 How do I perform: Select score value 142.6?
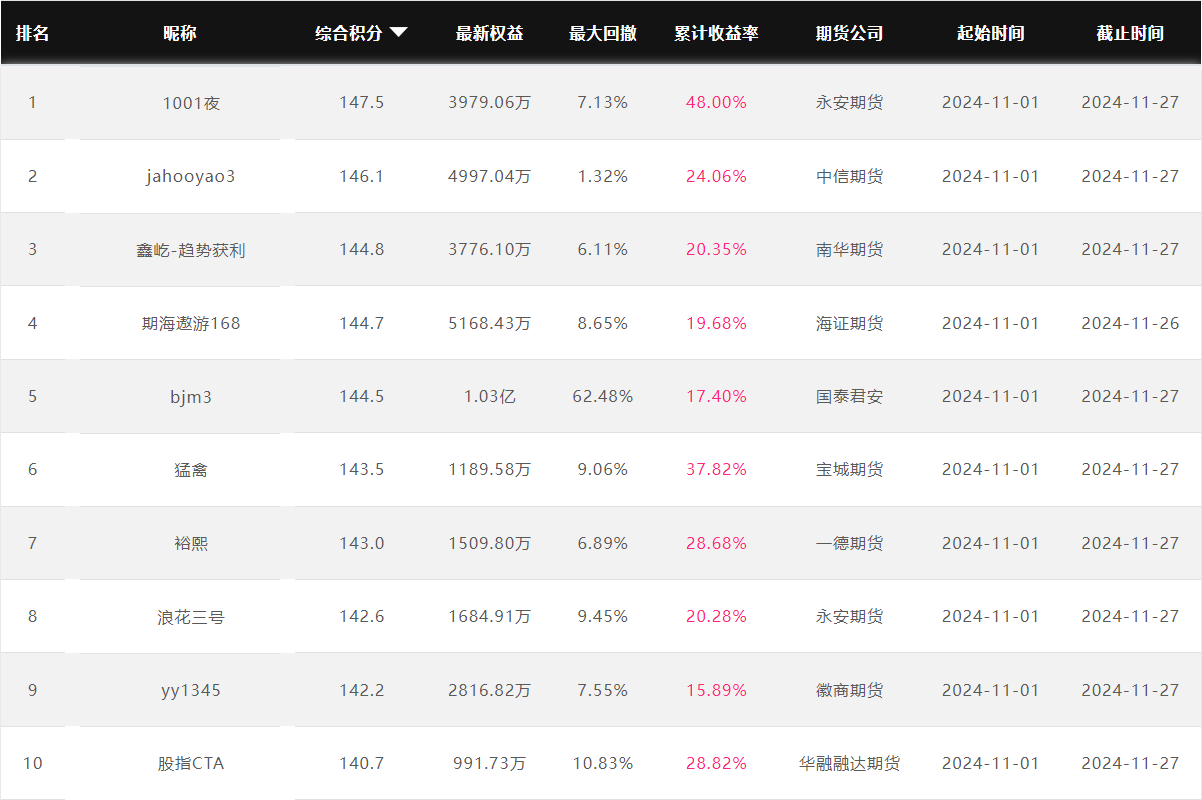362,616
